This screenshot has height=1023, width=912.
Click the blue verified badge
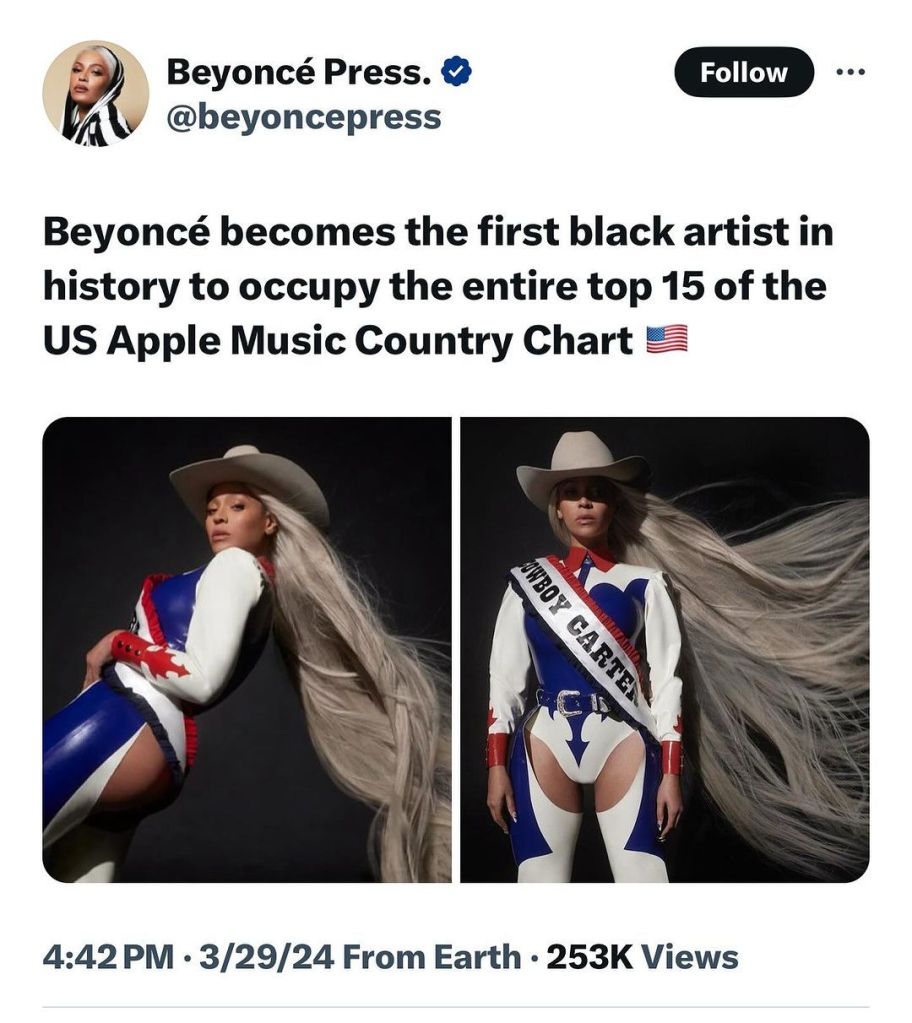click(x=457, y=72)
